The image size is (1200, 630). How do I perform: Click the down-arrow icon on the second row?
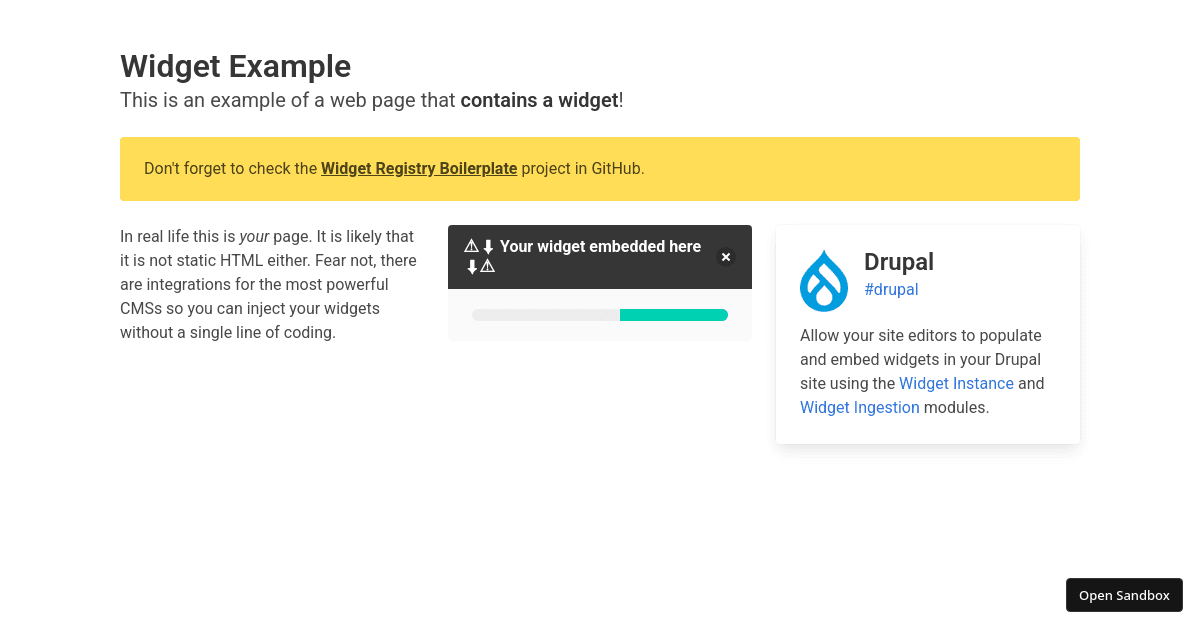pos(471,265)
